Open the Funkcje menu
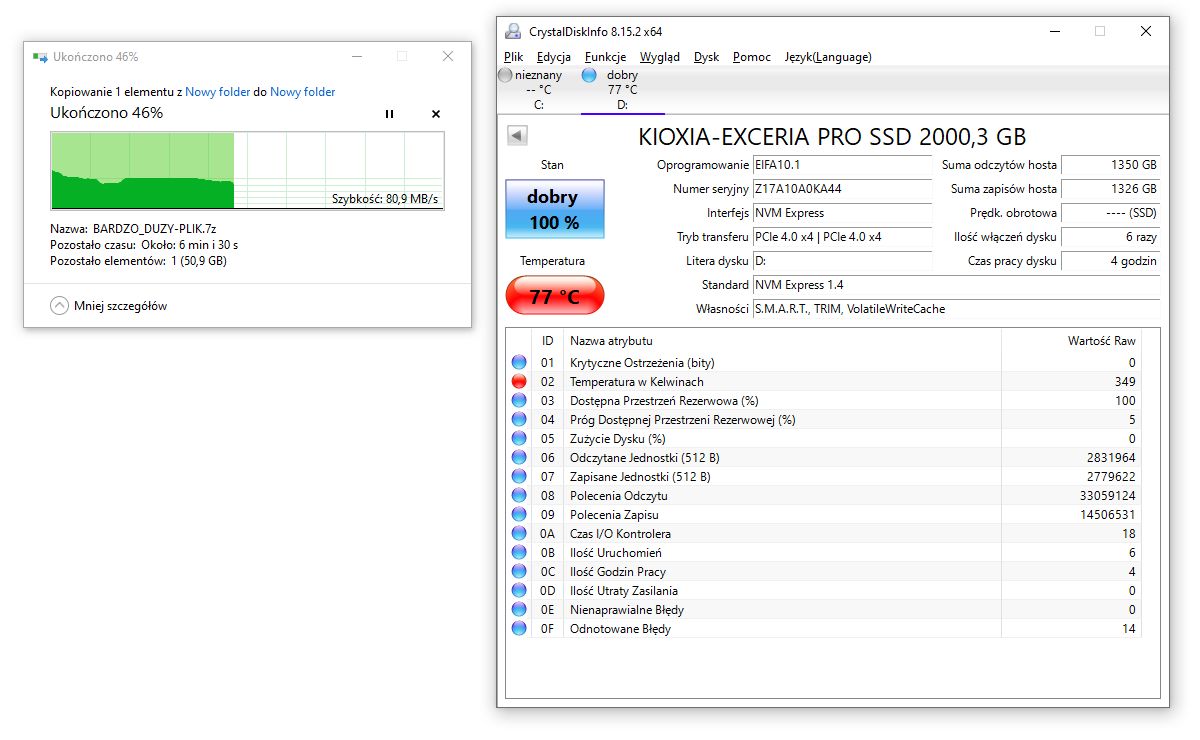Screen dimensions: 1200x740 [x=605, y=57]
